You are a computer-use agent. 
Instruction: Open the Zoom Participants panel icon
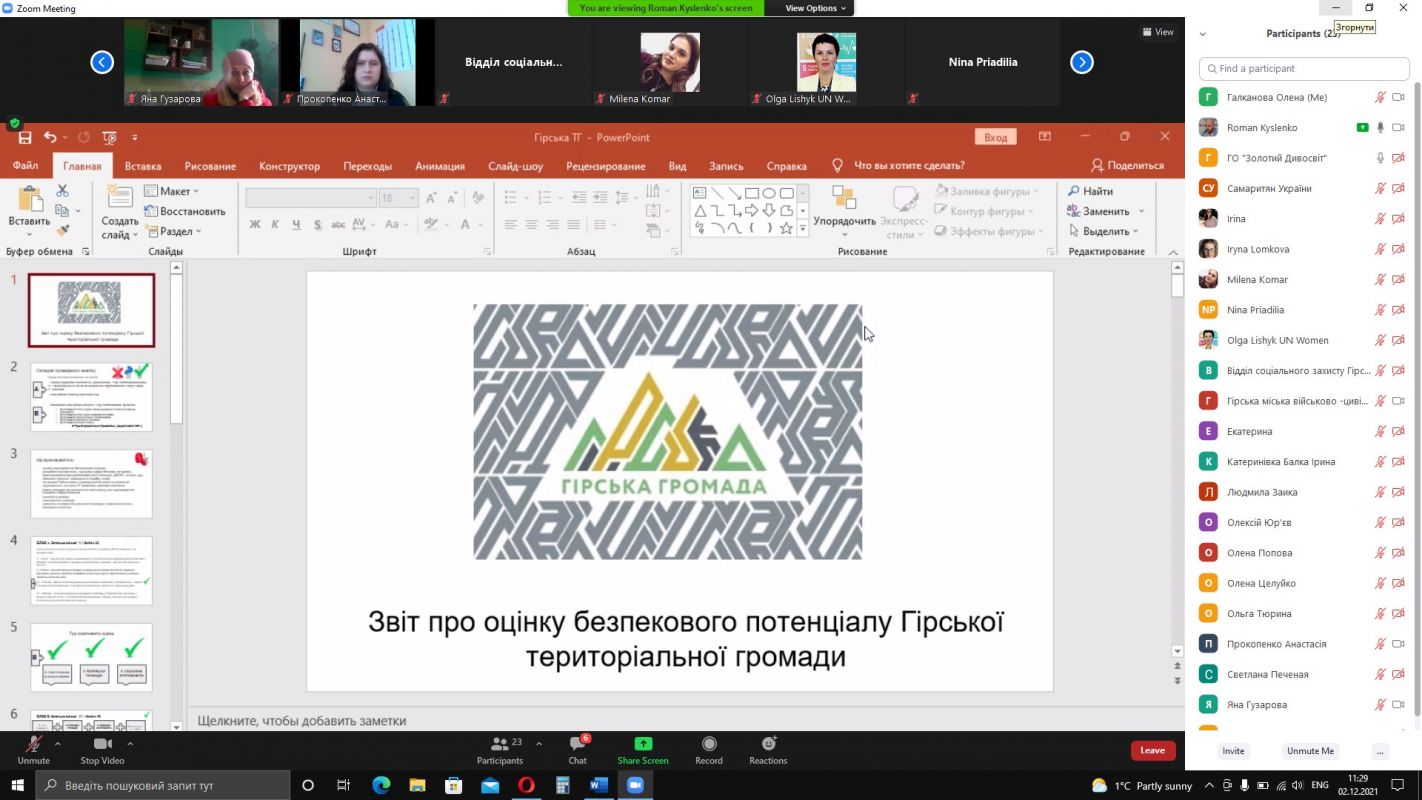pyautogui.click(x=499, y=744)
